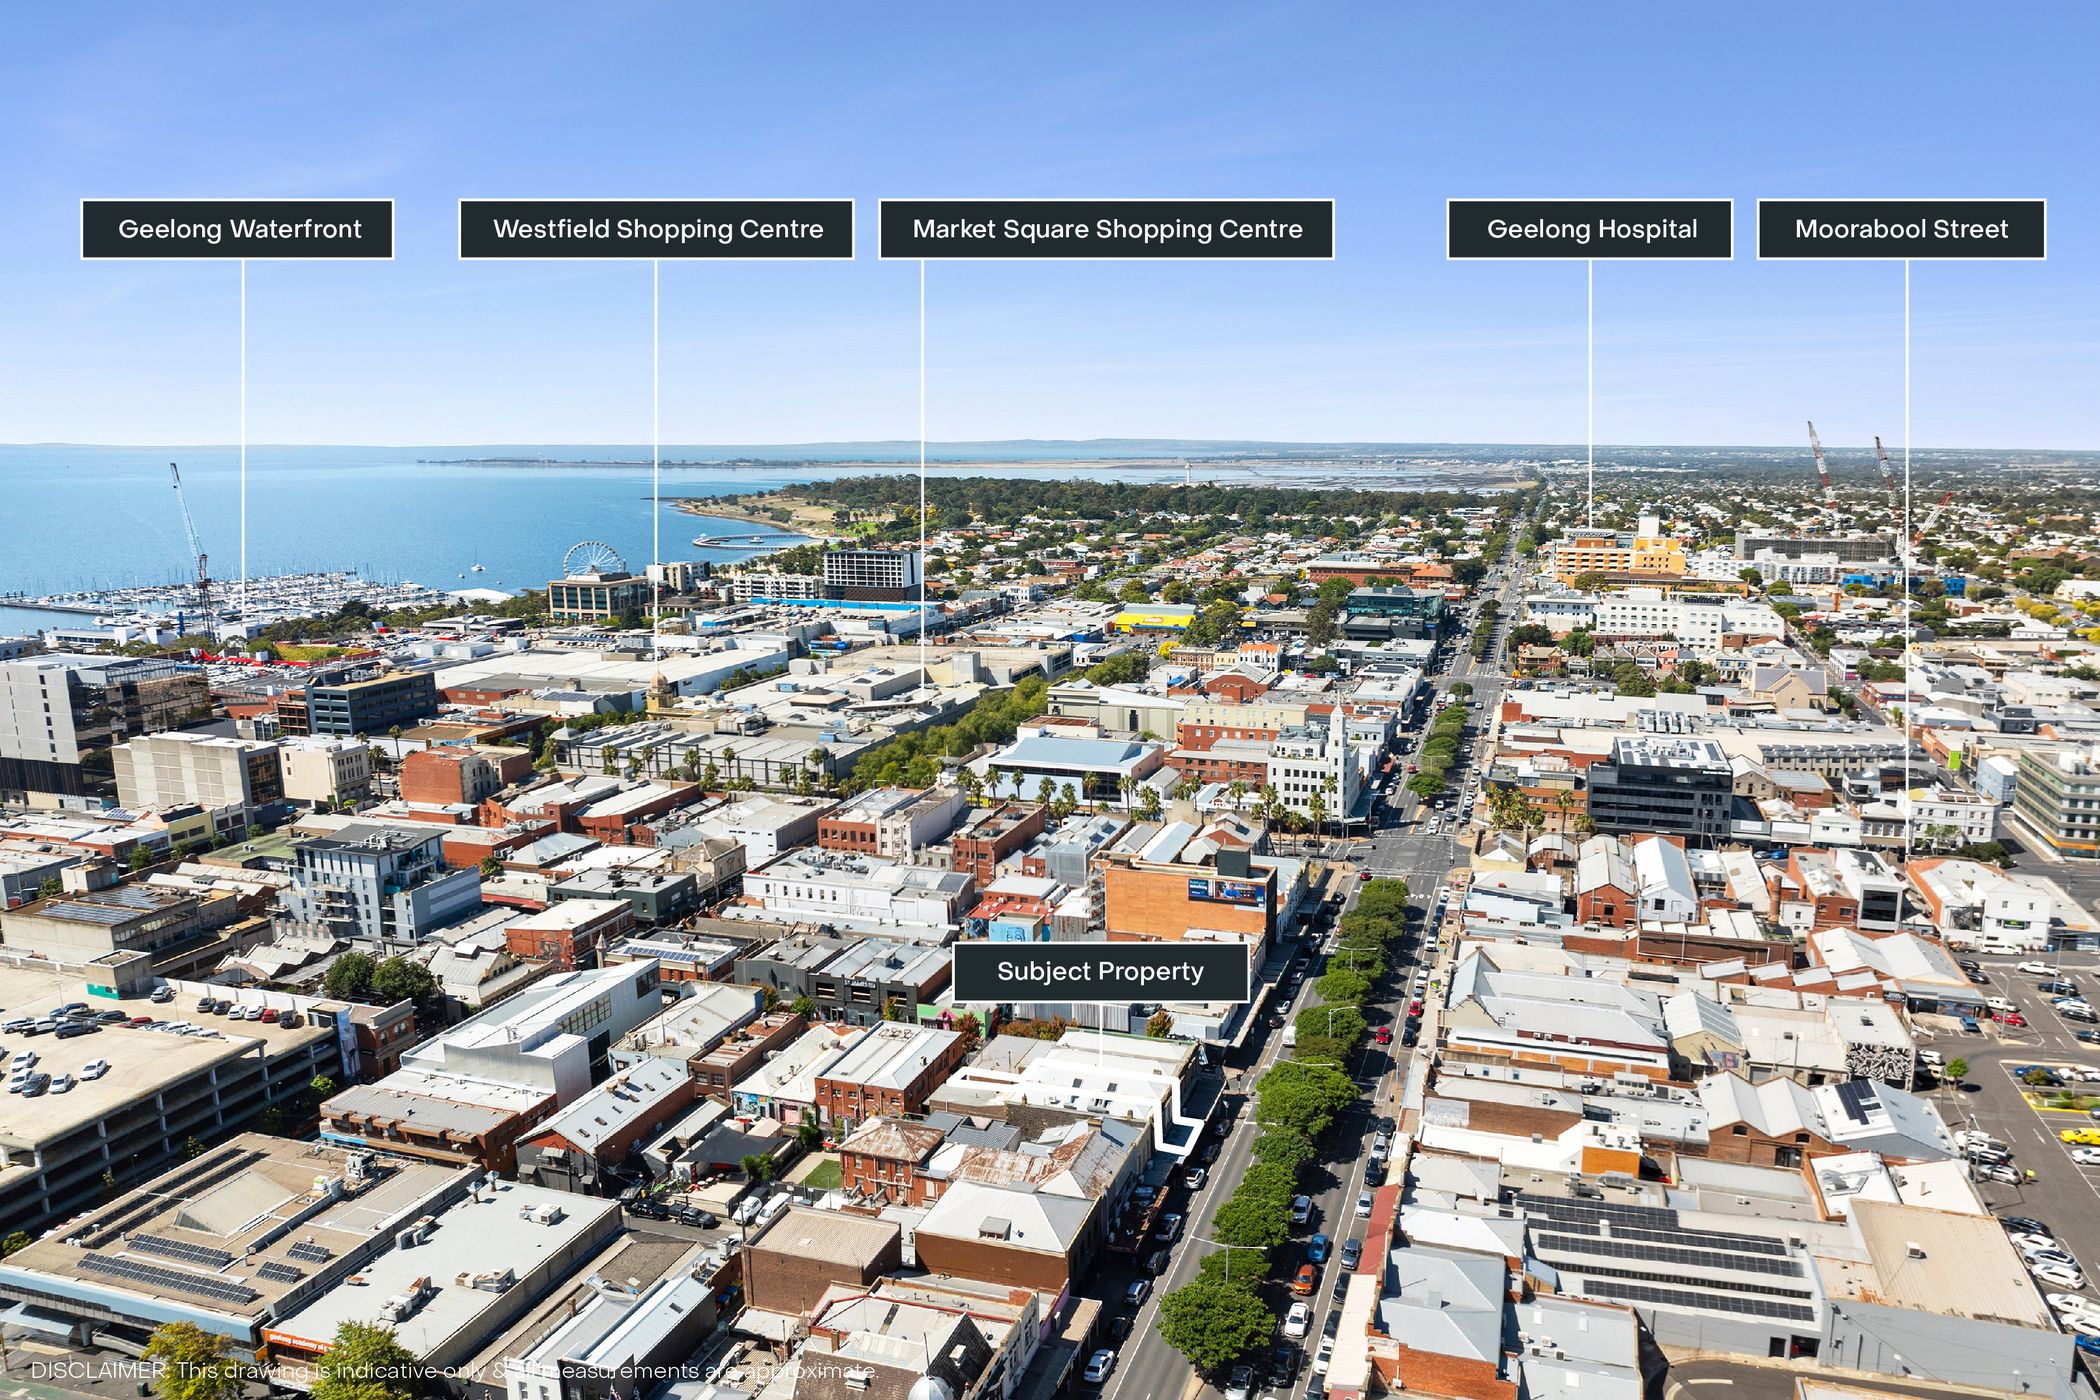Screen dimensions: 2100x1400
Task: Click the blue billboard on the brick building
Action: tap(1225, 891)
